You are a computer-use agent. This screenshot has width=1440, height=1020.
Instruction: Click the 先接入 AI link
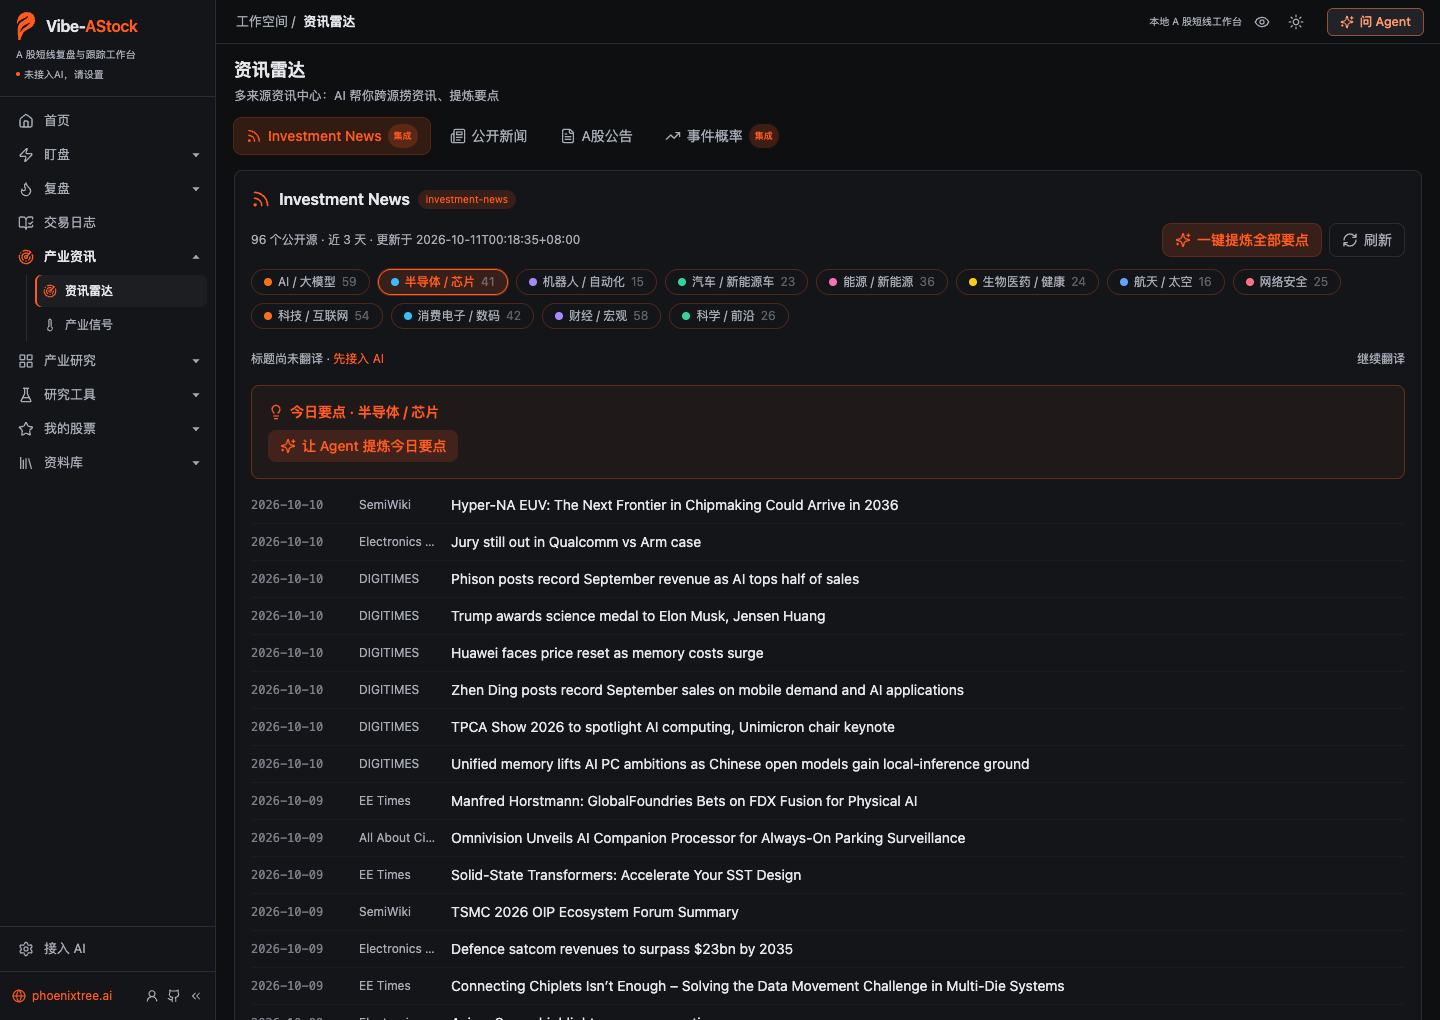point(358,359)
